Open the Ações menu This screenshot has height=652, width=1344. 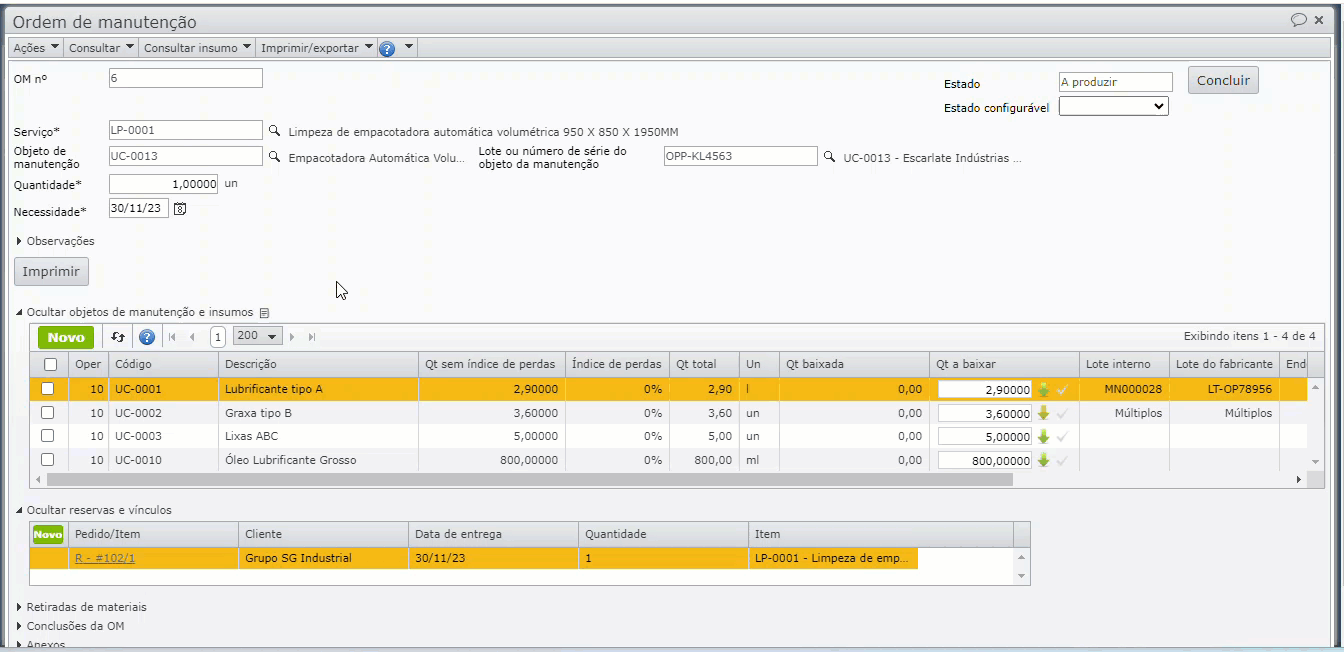pos(36,48)
